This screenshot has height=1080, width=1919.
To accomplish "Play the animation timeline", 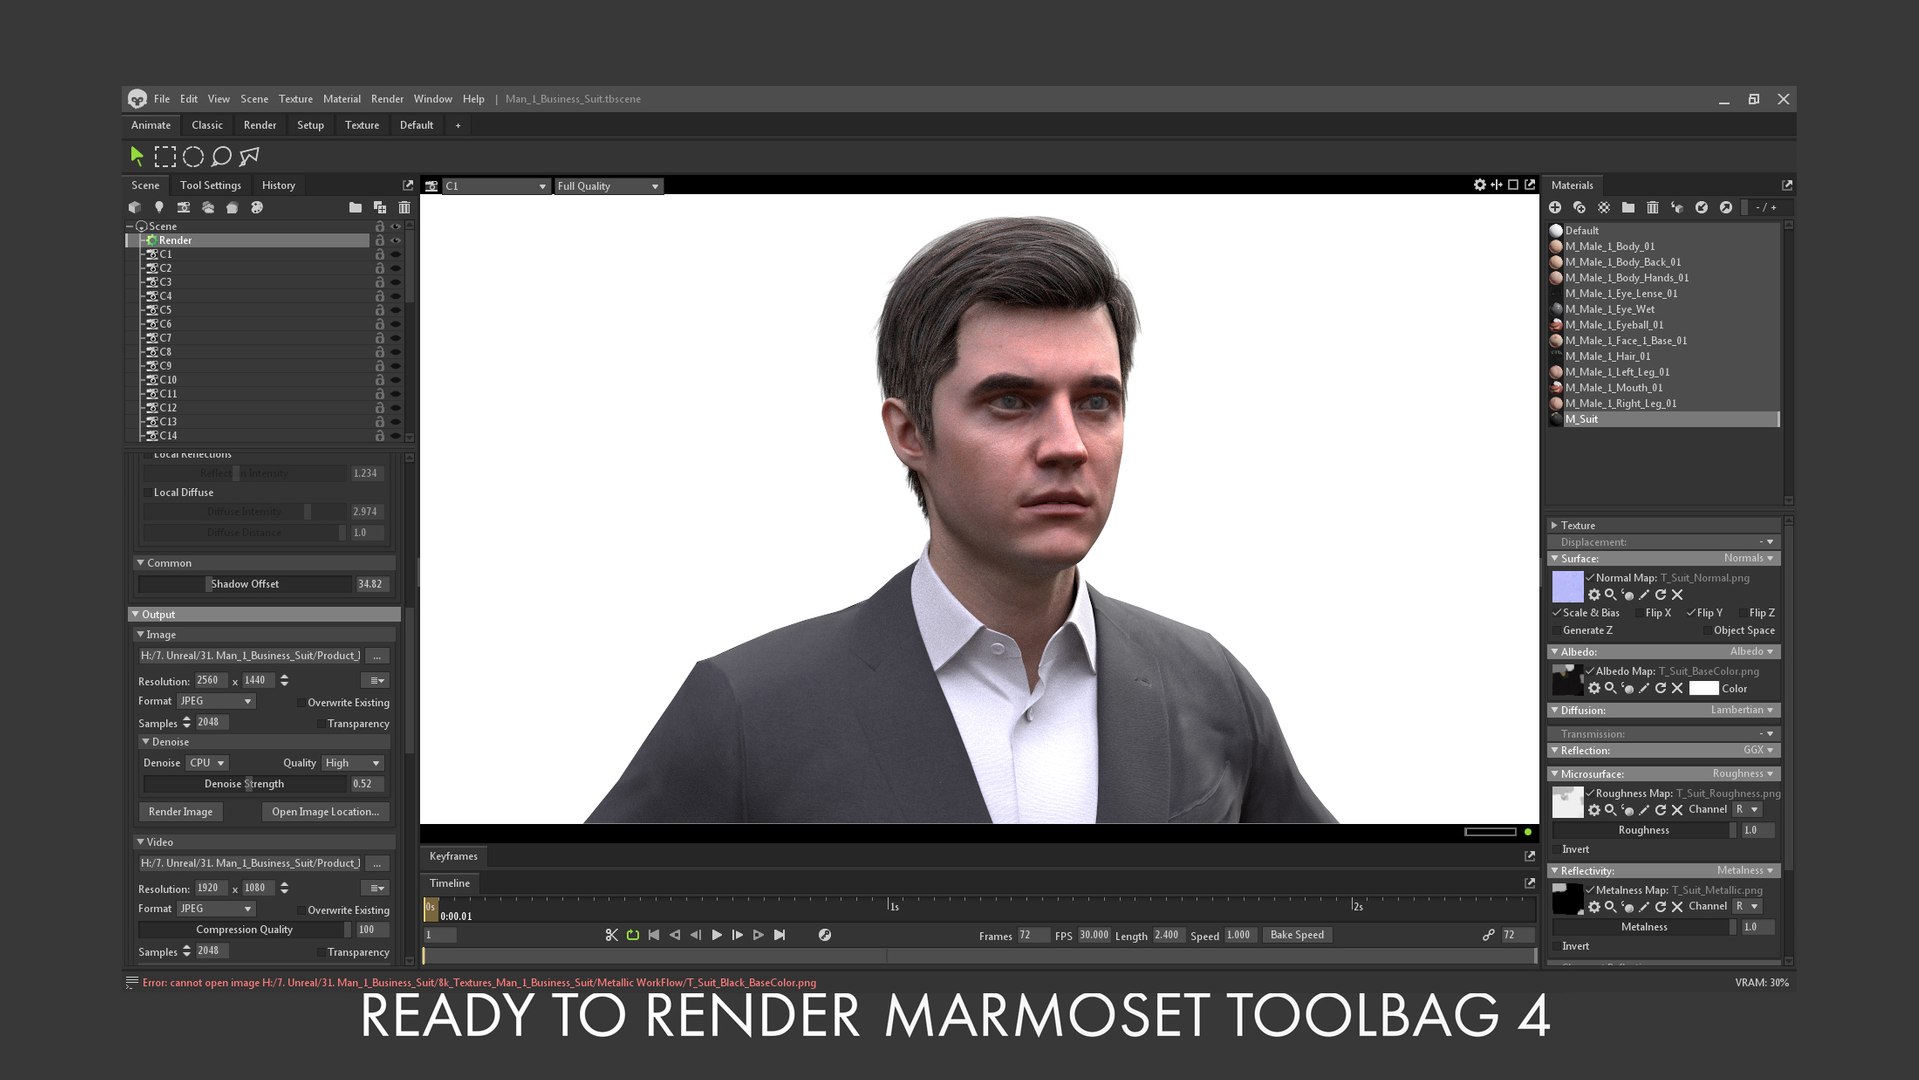I will pos(717,935).
